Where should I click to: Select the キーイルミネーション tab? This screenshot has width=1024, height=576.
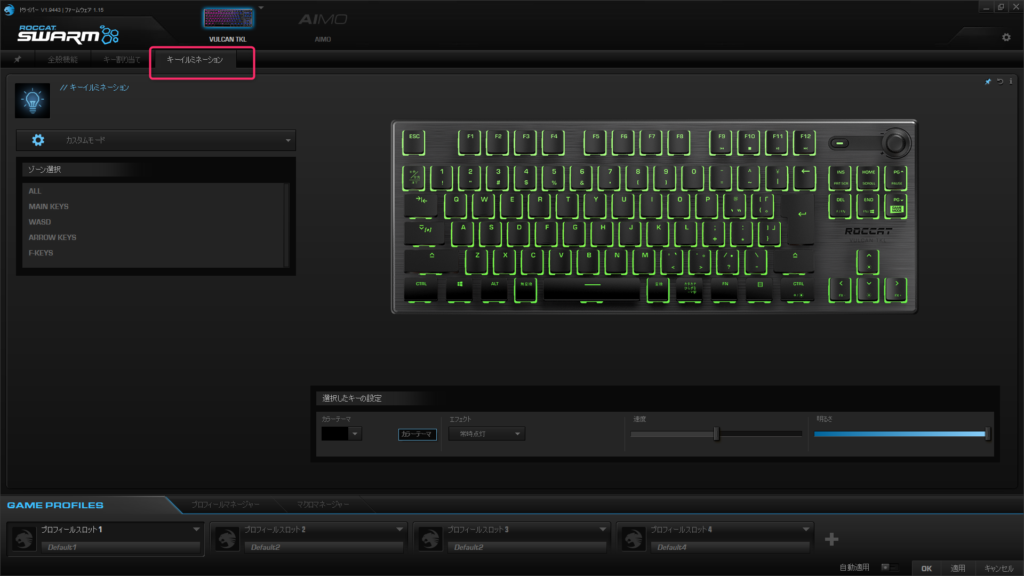195,59
